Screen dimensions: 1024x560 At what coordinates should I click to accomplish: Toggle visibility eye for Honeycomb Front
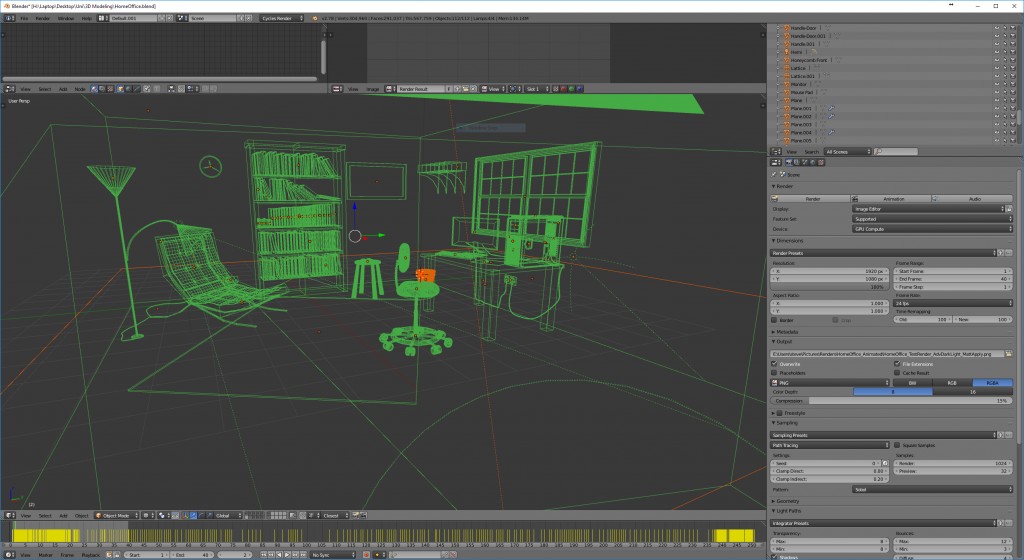click(996, 60)
